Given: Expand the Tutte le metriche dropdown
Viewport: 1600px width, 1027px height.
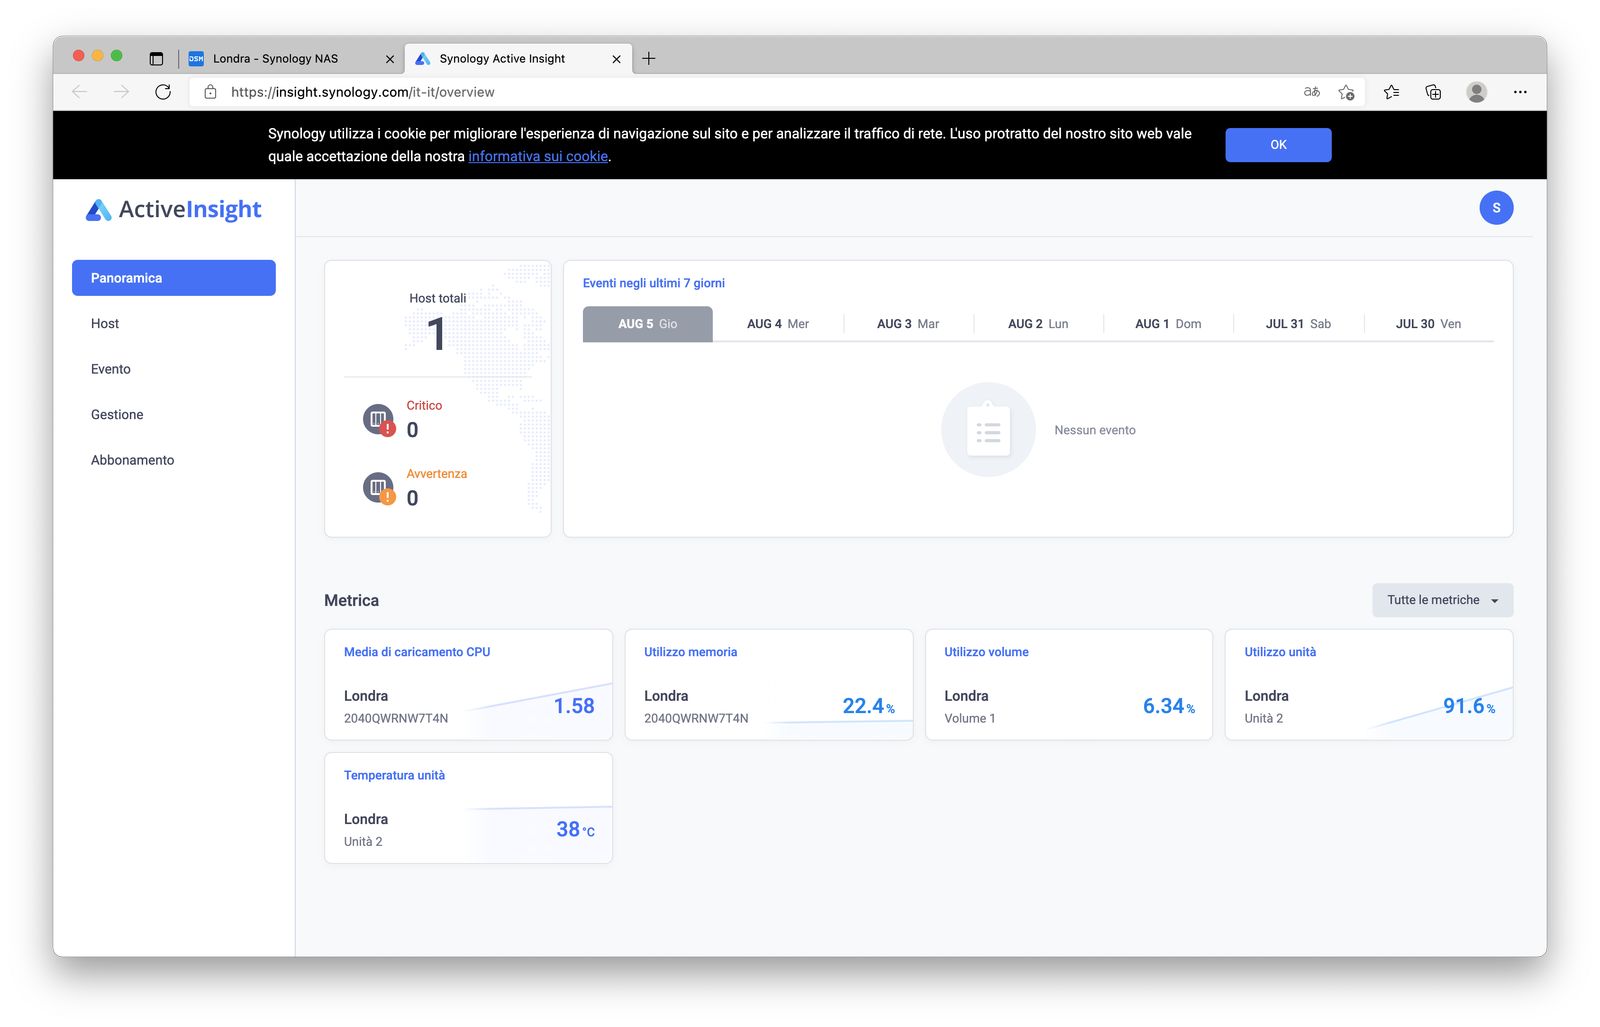Looking at the screenshot, I should point(1442,600).
